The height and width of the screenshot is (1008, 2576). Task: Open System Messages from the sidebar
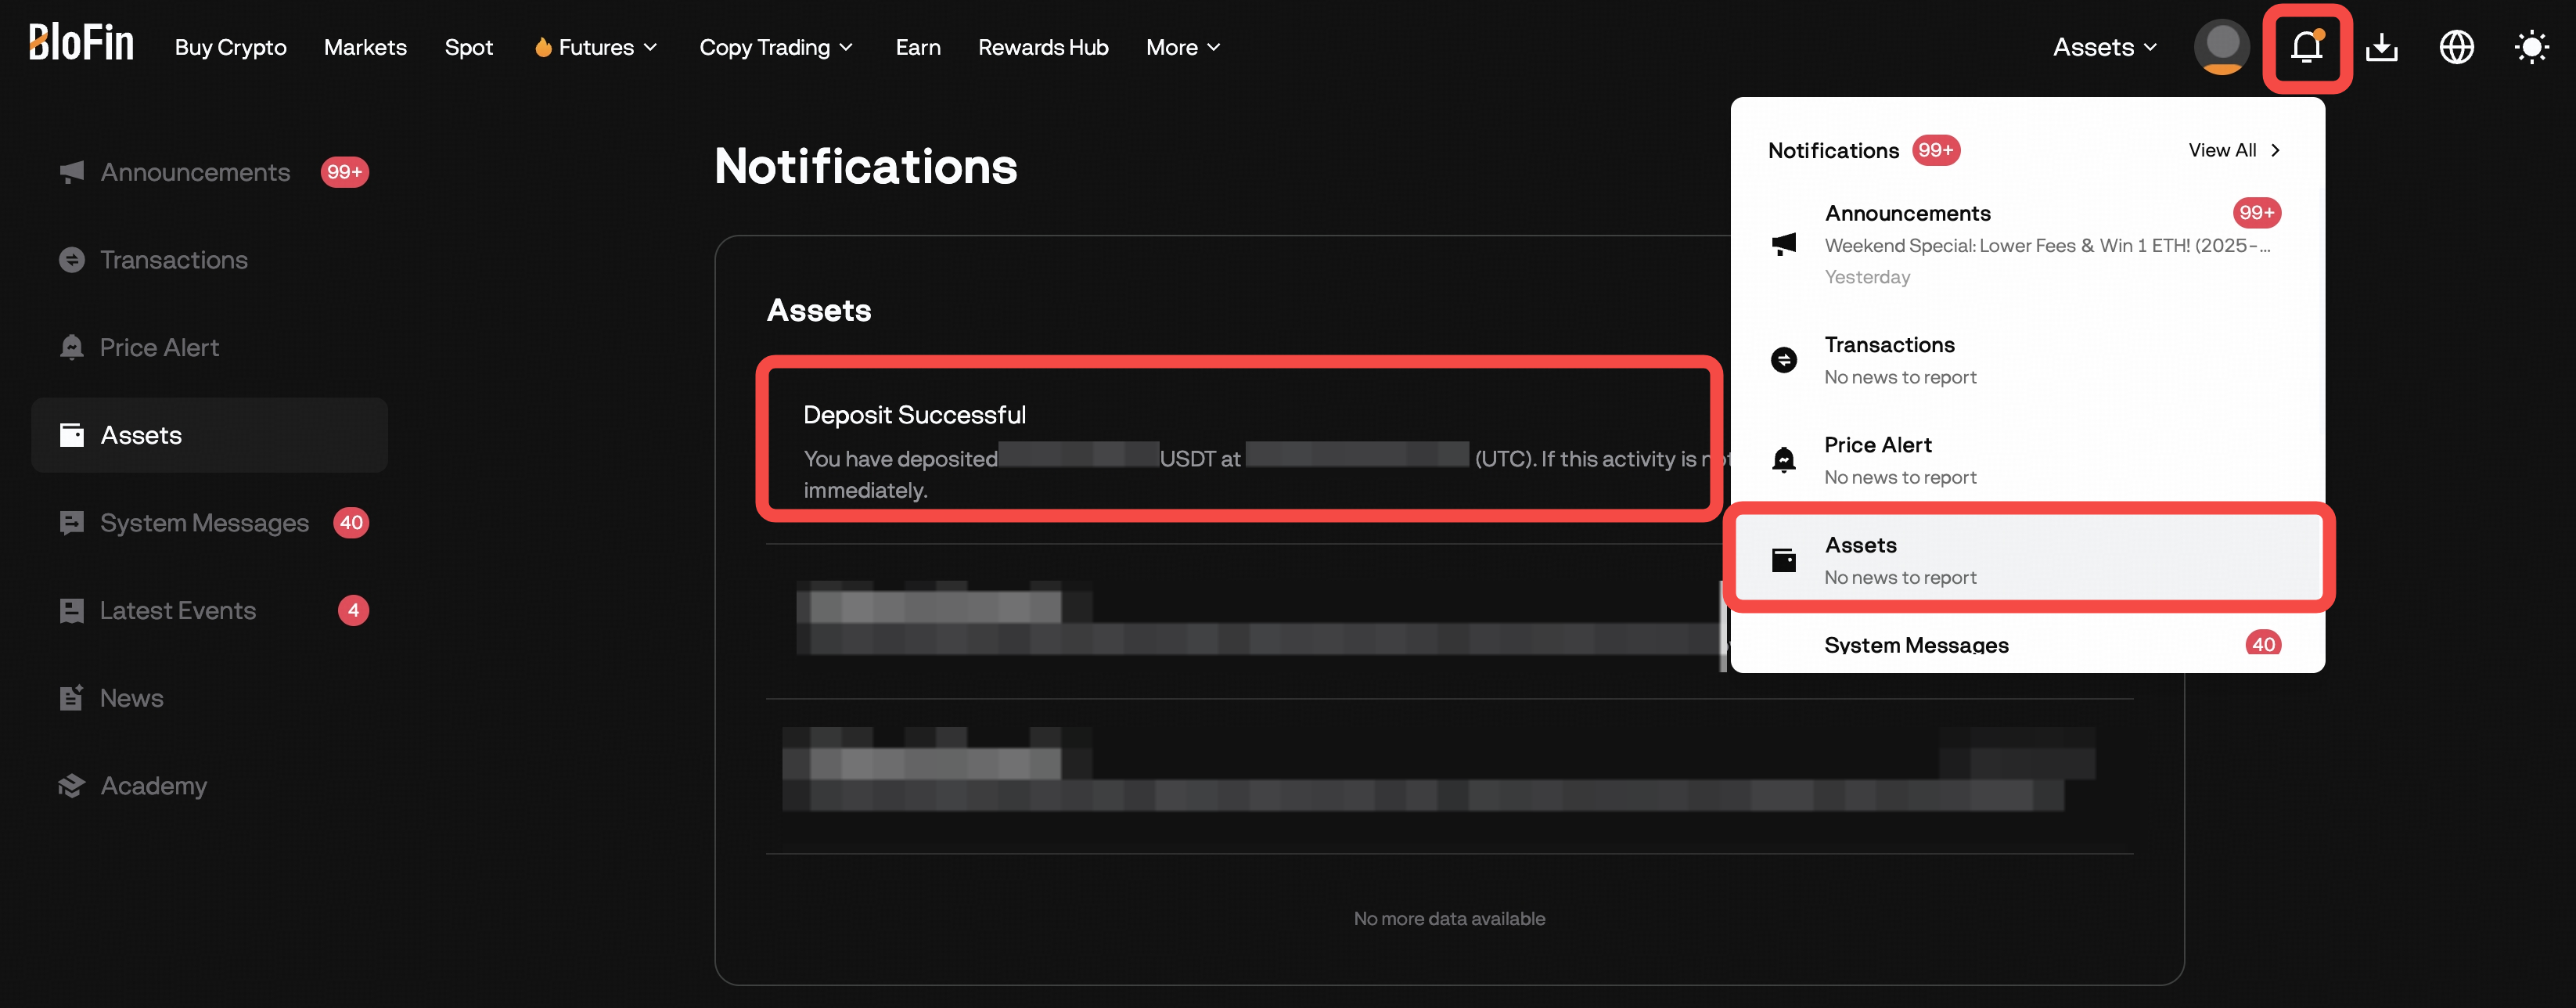pyautogui.click(x=203, y=522)
